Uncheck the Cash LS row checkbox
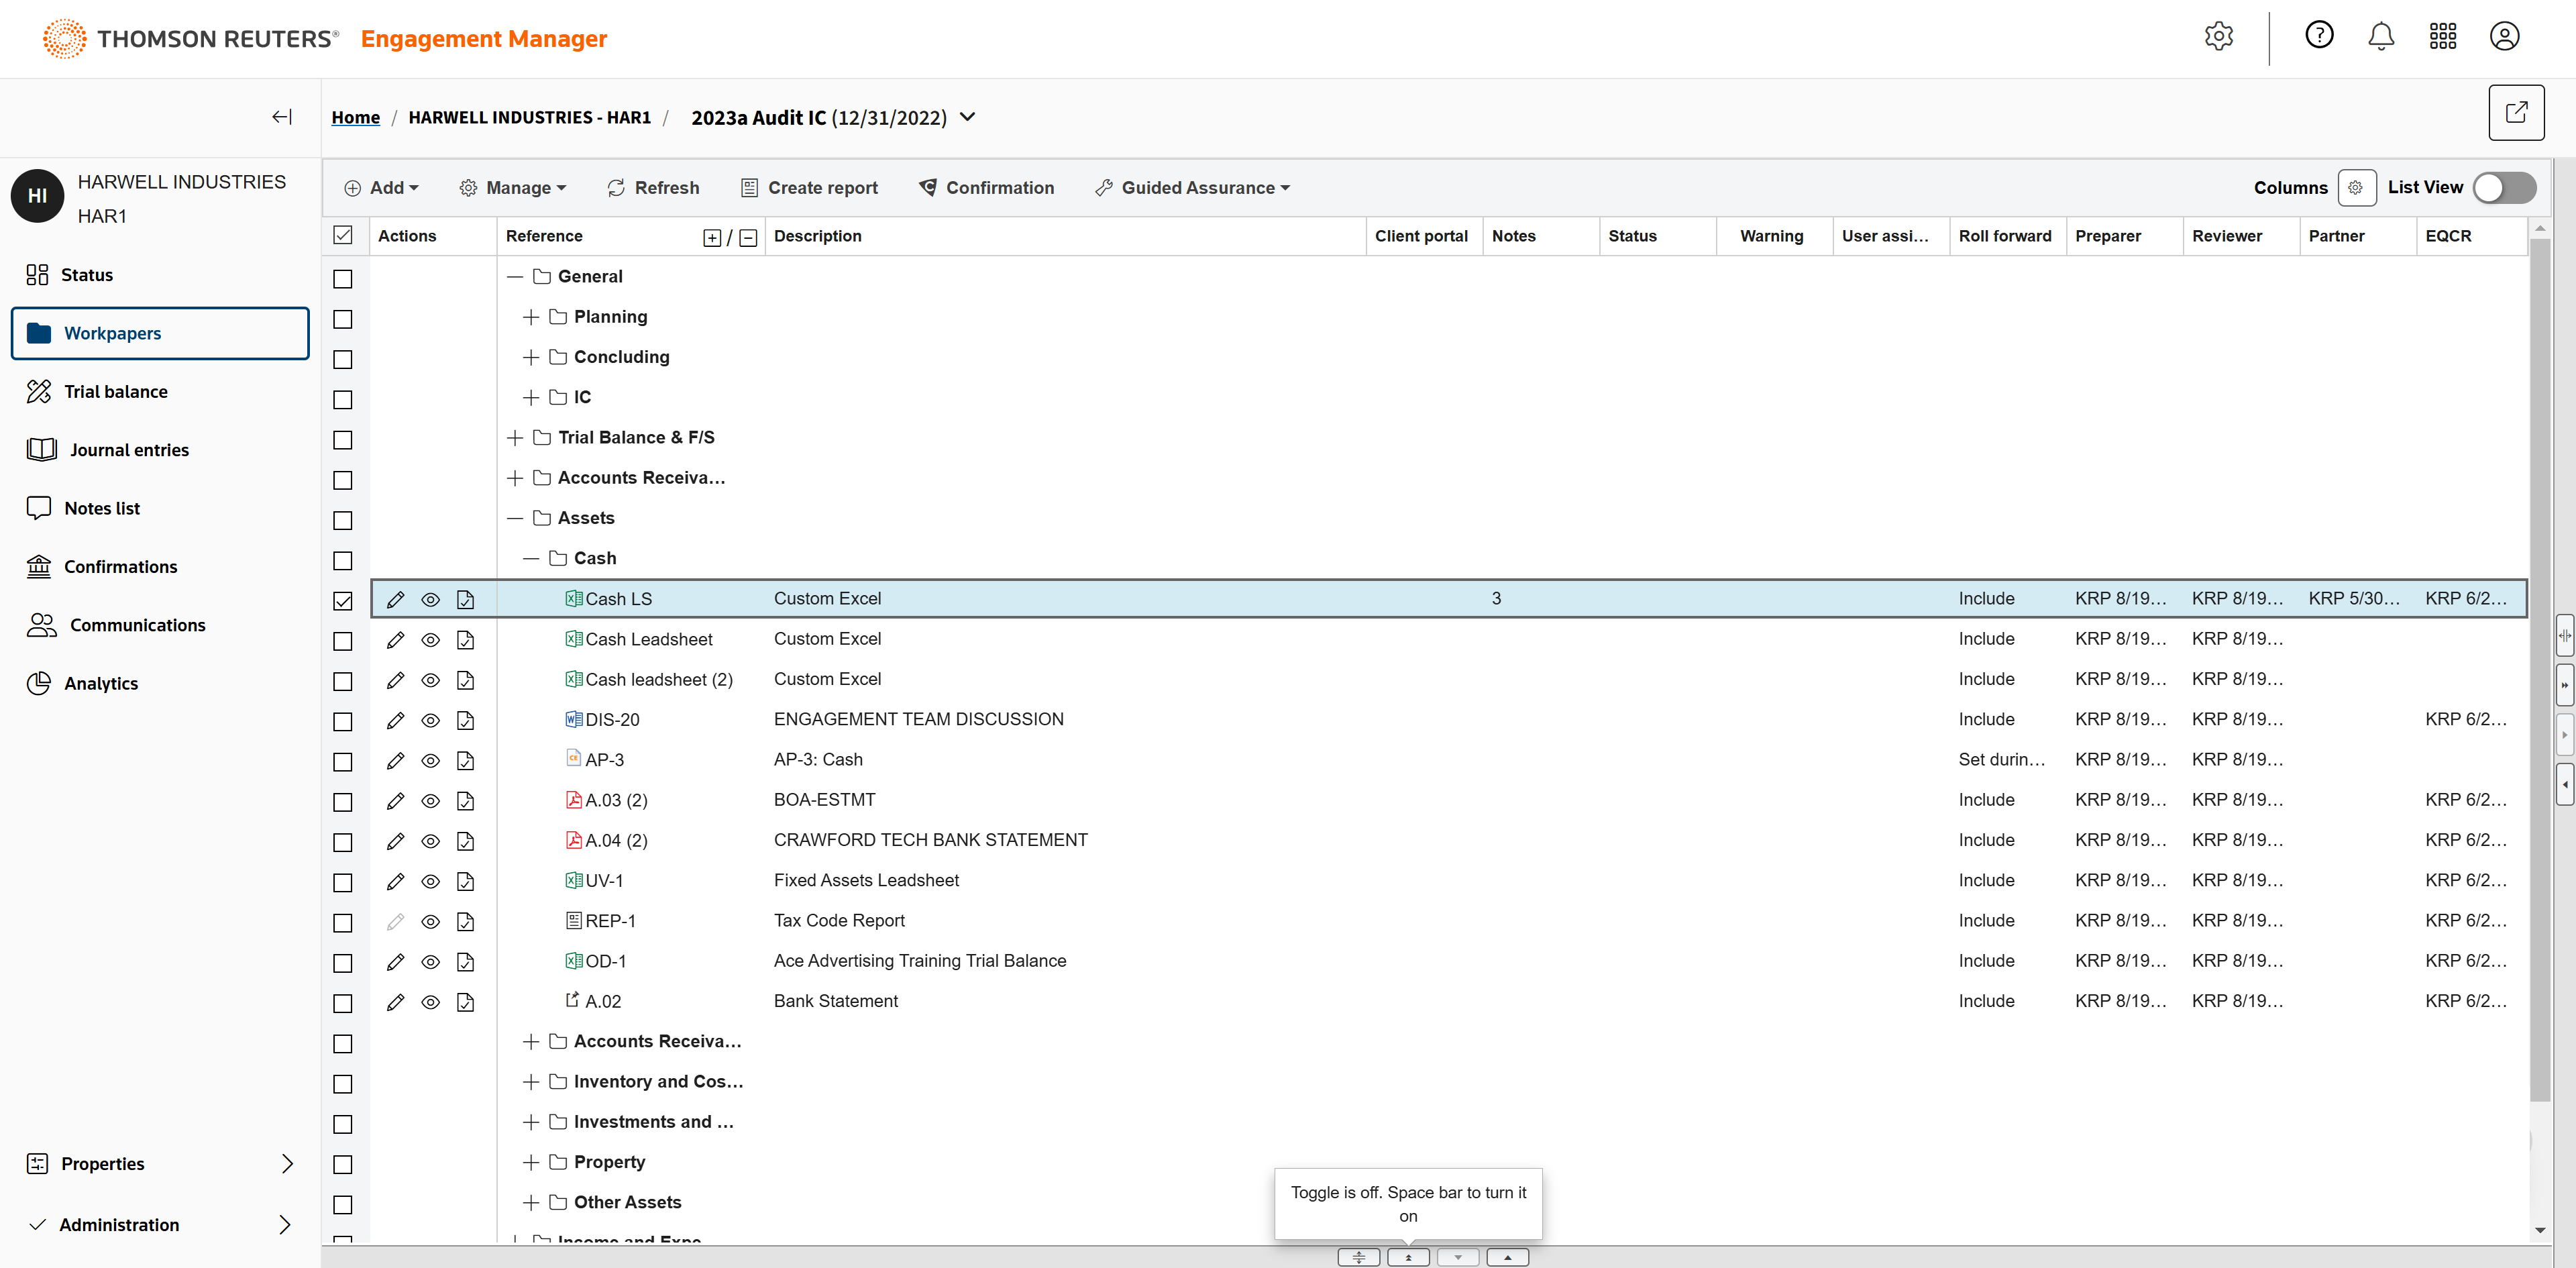2576x1268 pixels. pos(343,600)
